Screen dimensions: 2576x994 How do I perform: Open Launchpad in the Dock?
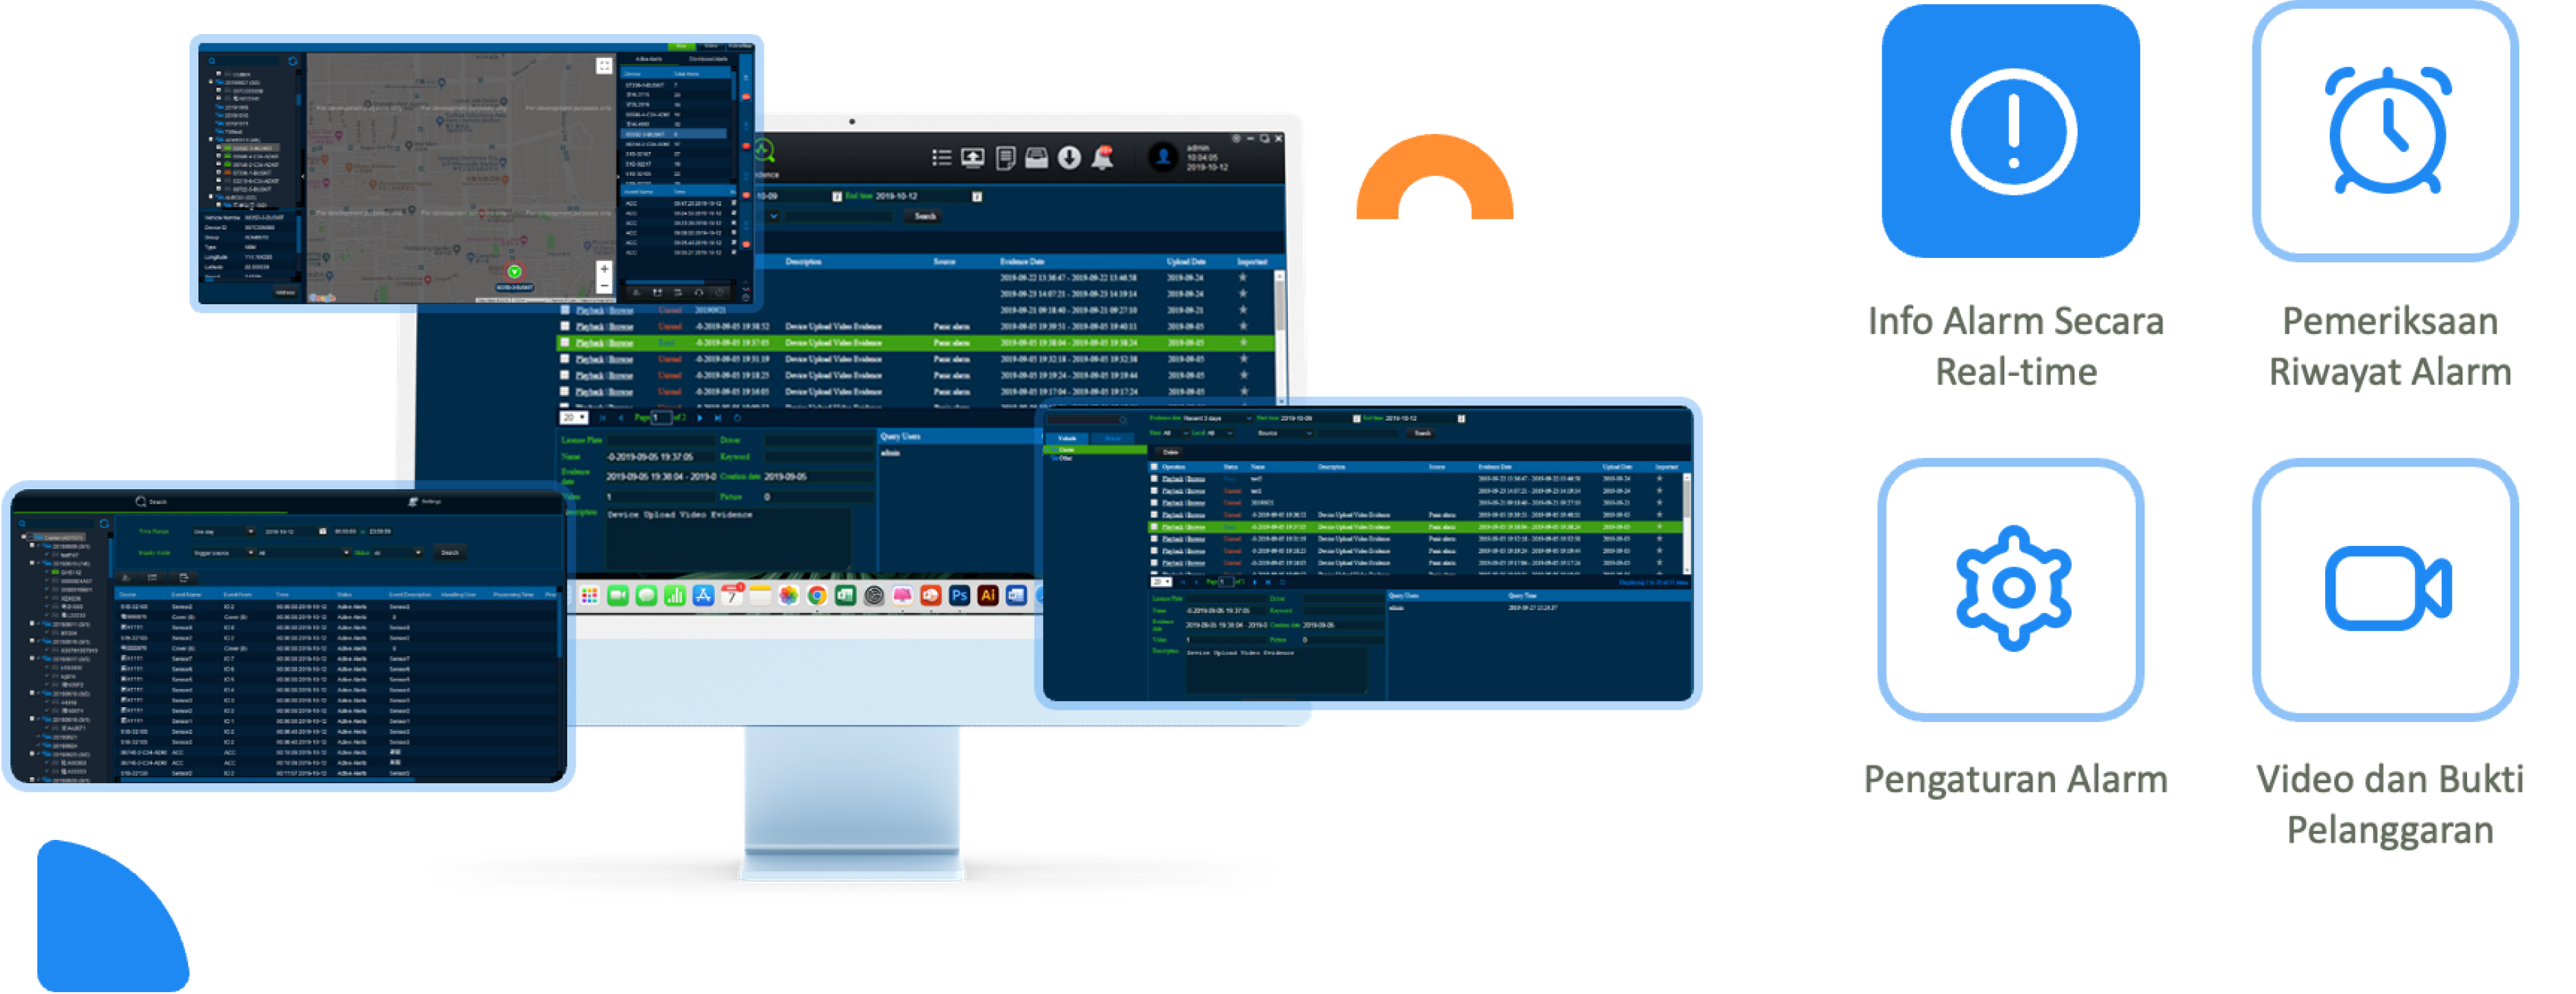(589, 596)
